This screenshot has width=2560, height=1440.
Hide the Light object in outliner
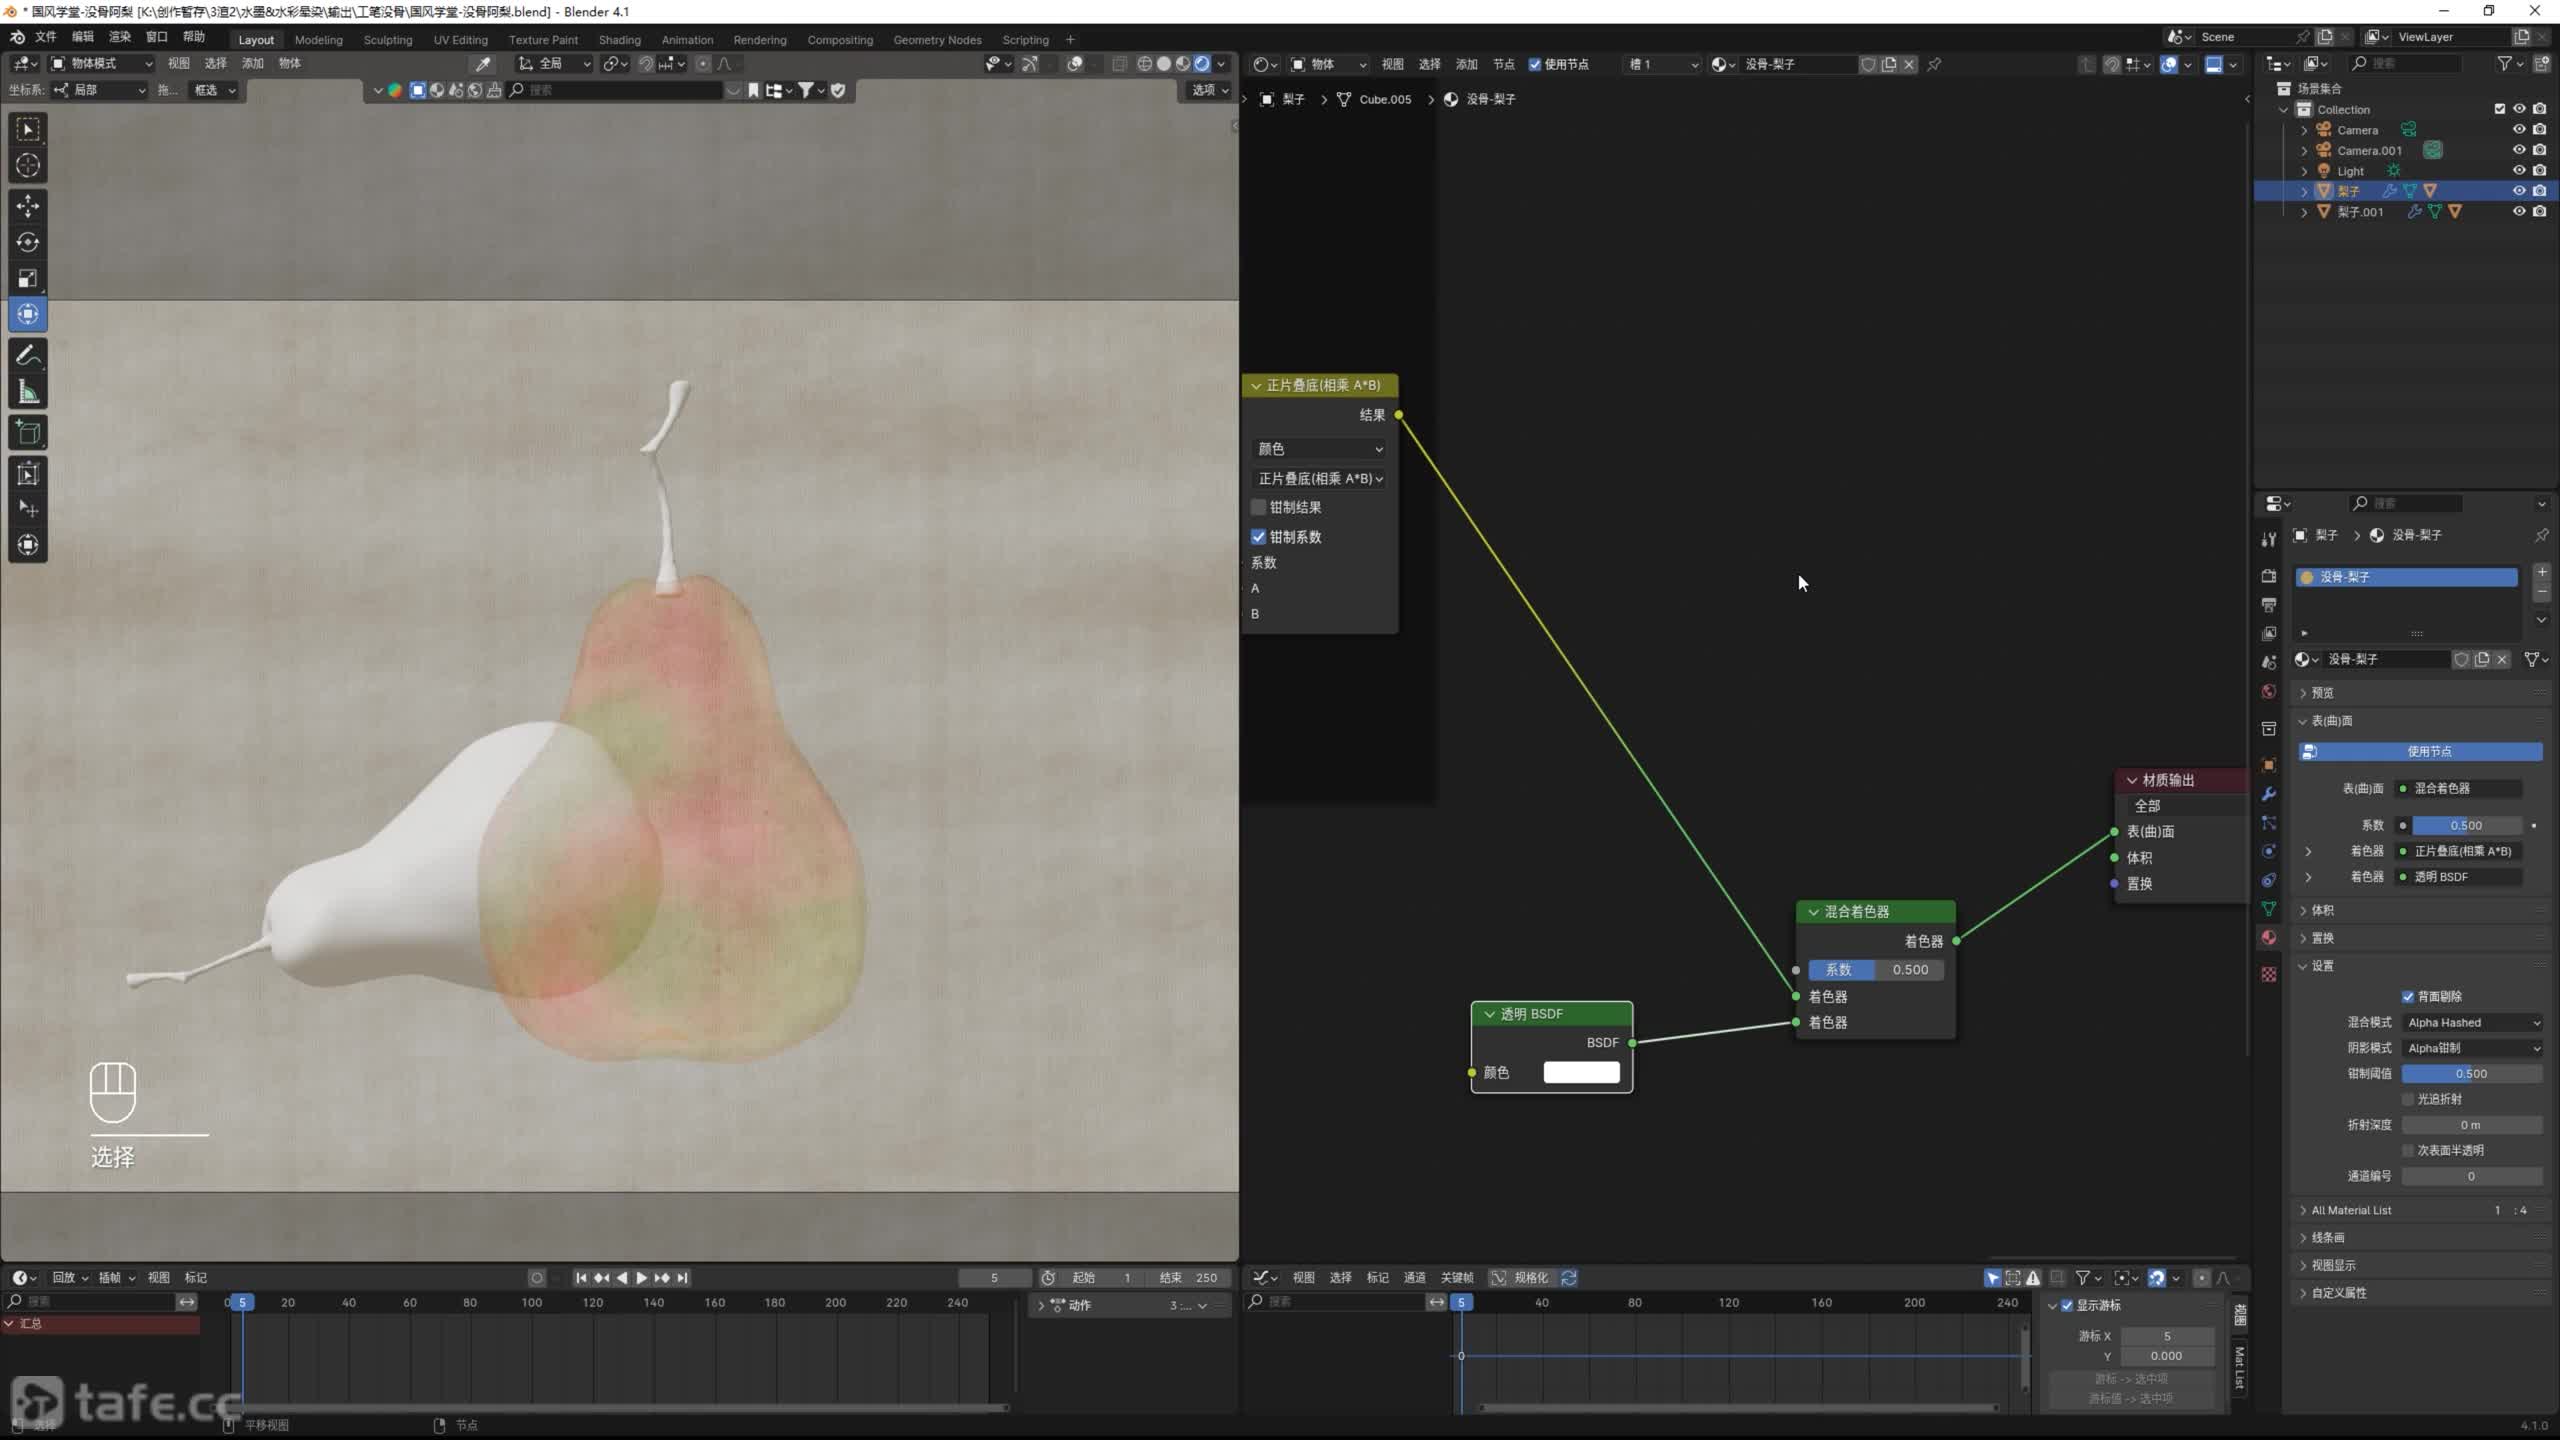pos(2519,171)
